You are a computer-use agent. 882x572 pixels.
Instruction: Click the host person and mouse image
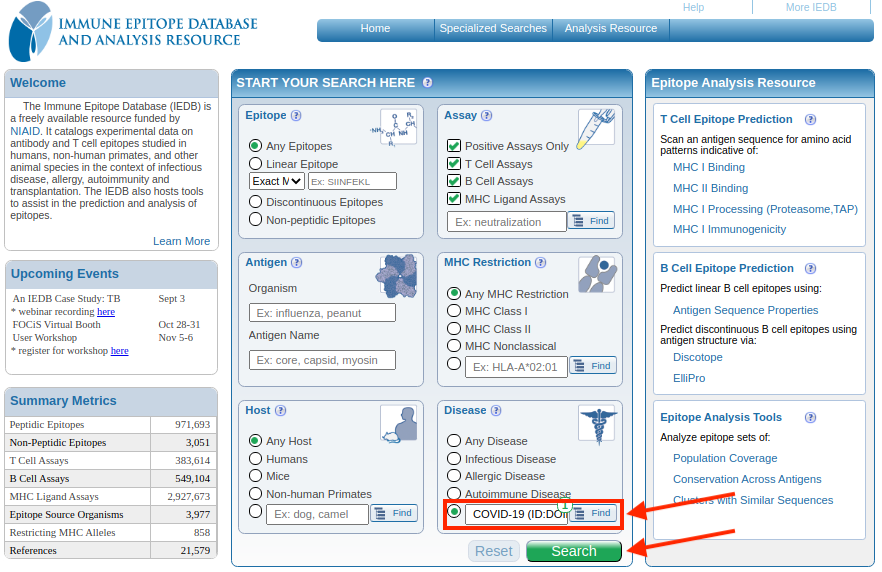(x=399, y=424)
